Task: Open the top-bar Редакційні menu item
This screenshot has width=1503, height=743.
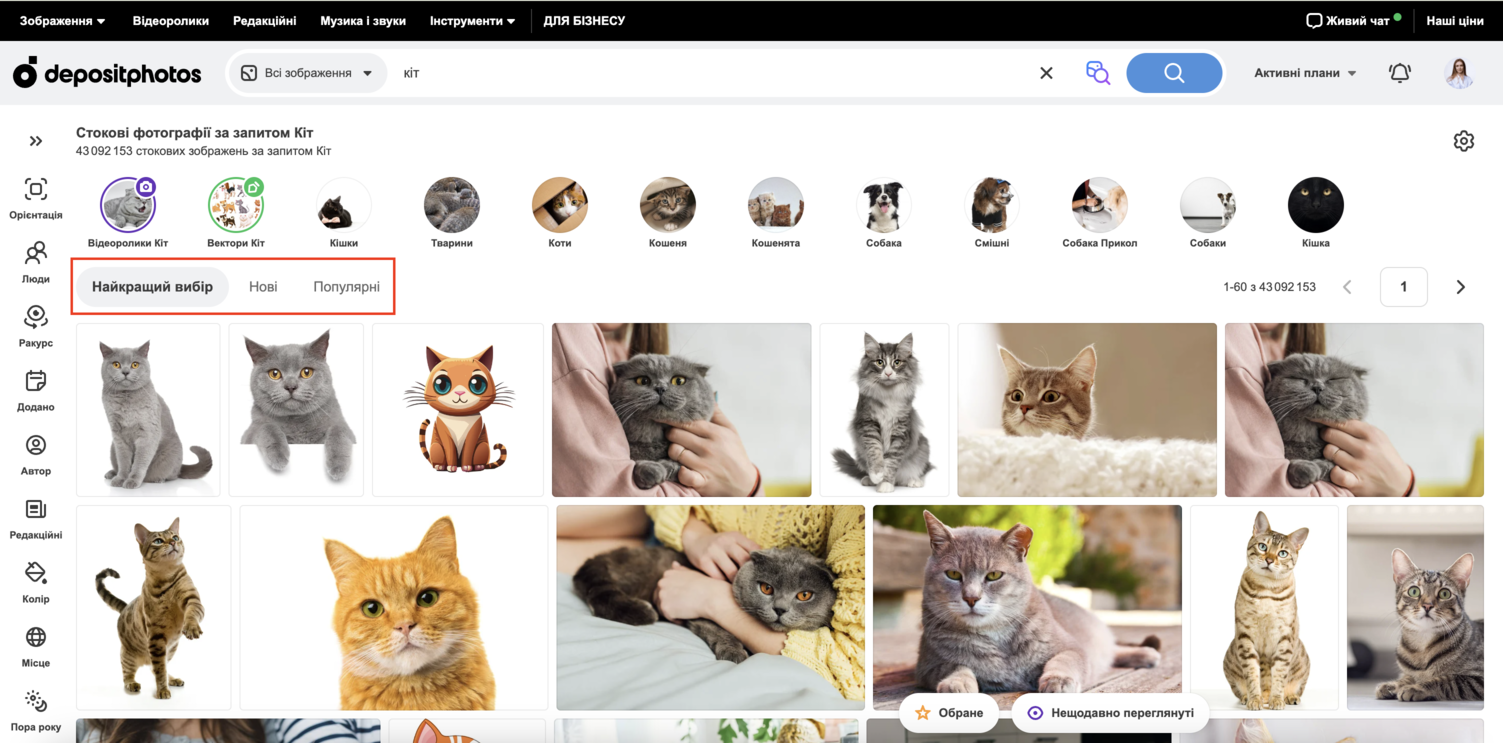Action: [x=264, y=20]
